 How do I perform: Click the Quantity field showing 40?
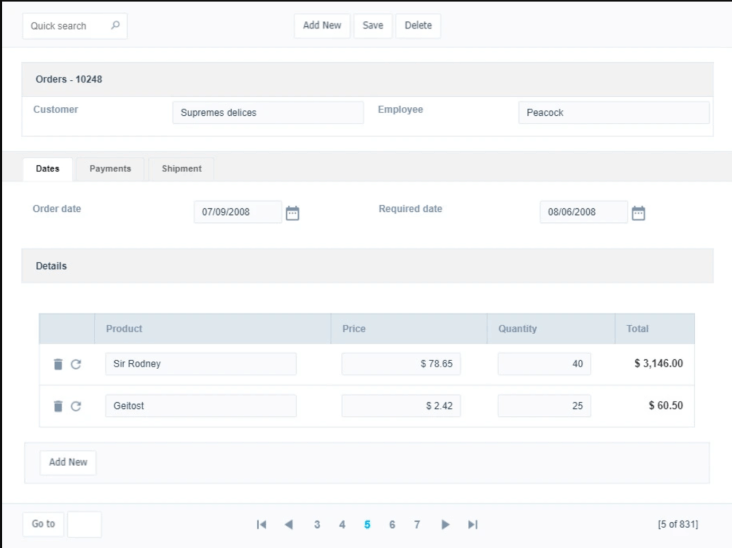(544, 364)
